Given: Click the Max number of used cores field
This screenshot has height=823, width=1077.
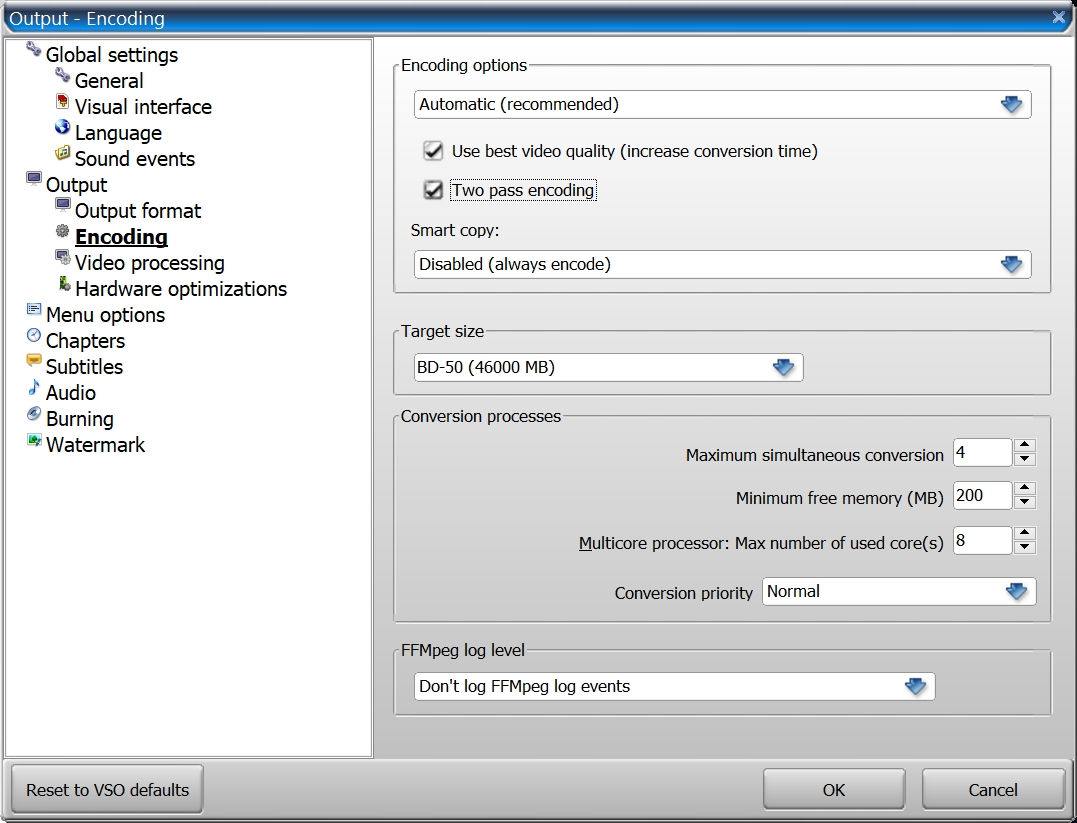Looking at the screenshot, I should point(983,541).
